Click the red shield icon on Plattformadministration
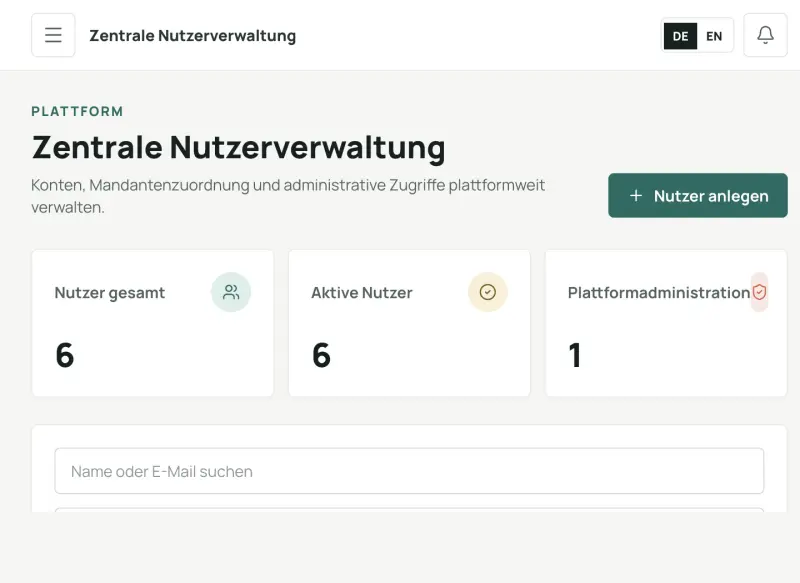800x583 pixels. click(759, 292)
